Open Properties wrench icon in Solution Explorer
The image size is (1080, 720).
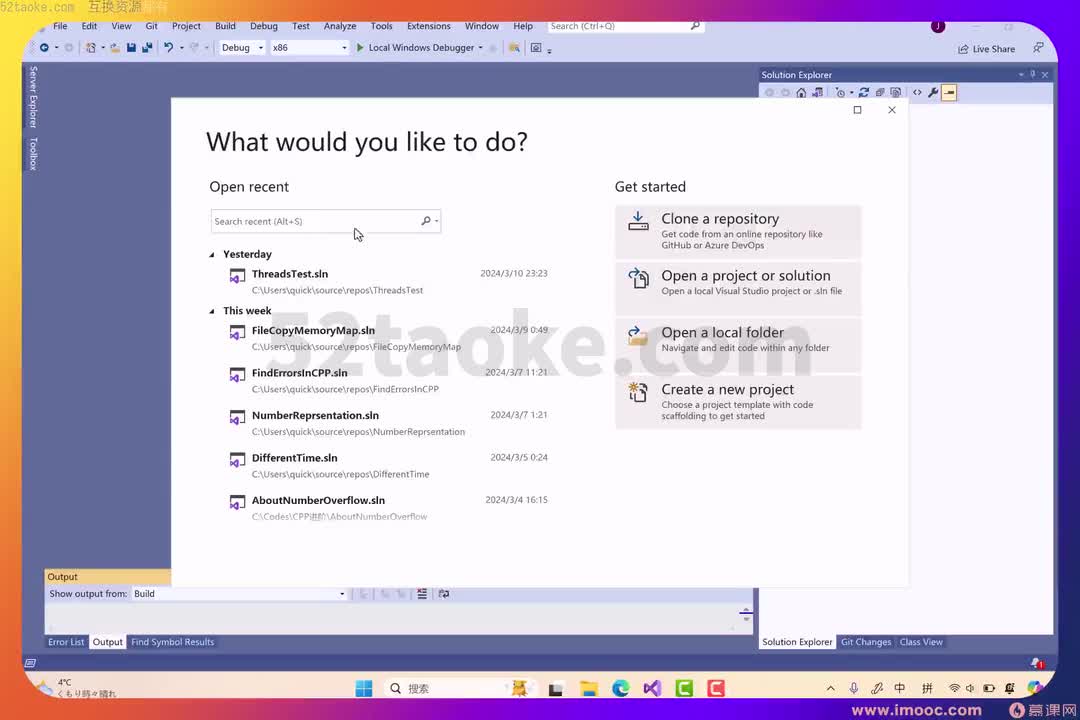[933, 92]
